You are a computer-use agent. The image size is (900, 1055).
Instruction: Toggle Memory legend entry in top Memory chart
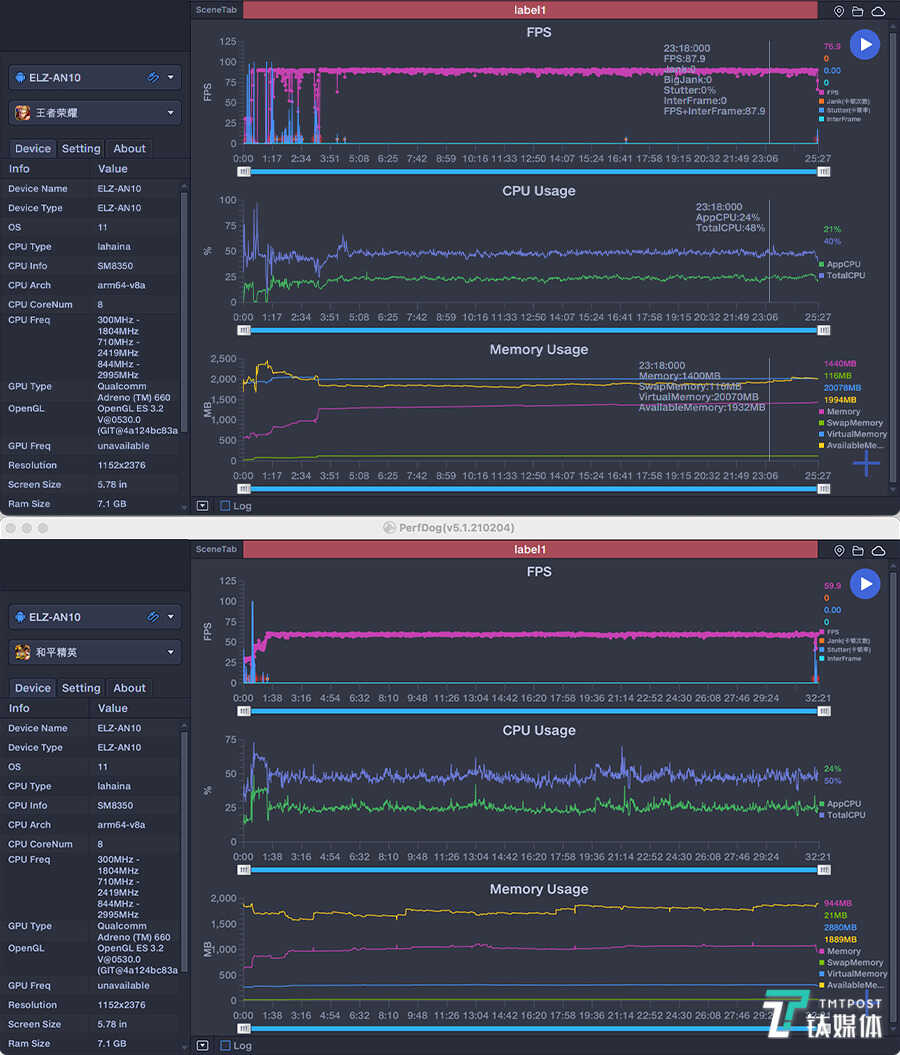coord(839,412)
